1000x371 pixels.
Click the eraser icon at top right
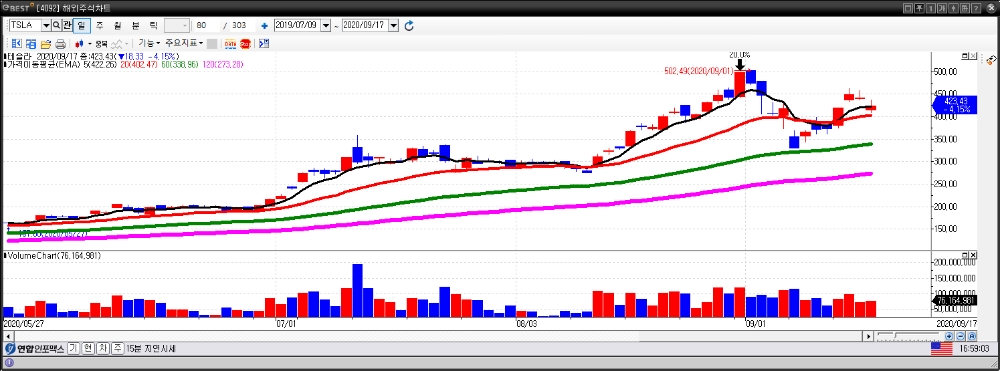coord(991,60)
